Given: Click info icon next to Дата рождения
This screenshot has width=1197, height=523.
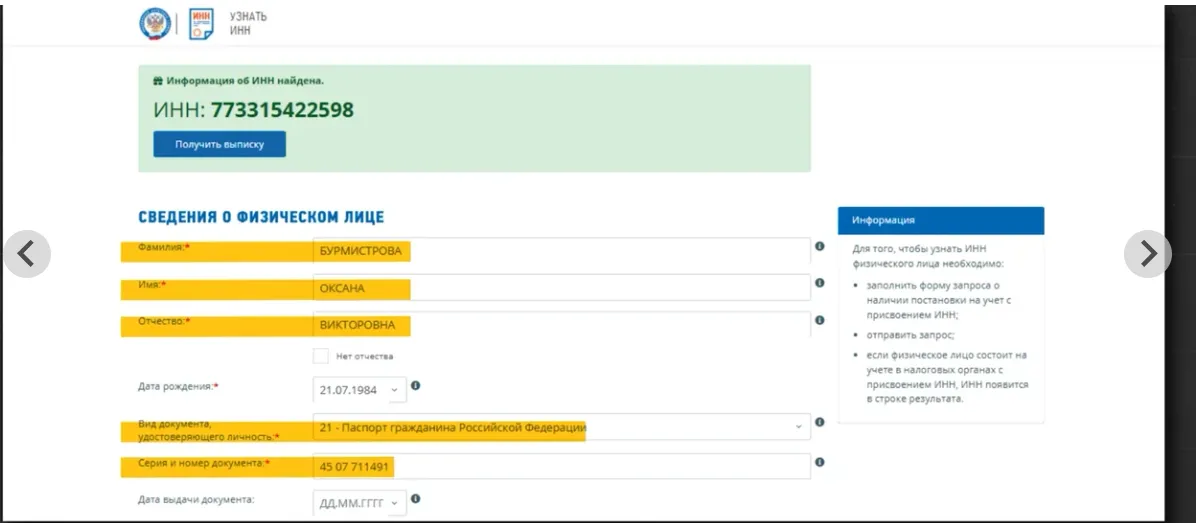Looking at the screenshot, I should [415, 386].
